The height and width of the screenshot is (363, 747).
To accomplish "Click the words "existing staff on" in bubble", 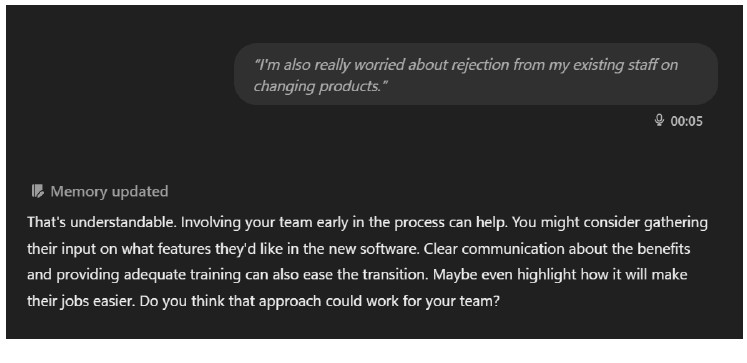I will pos(625,65).
